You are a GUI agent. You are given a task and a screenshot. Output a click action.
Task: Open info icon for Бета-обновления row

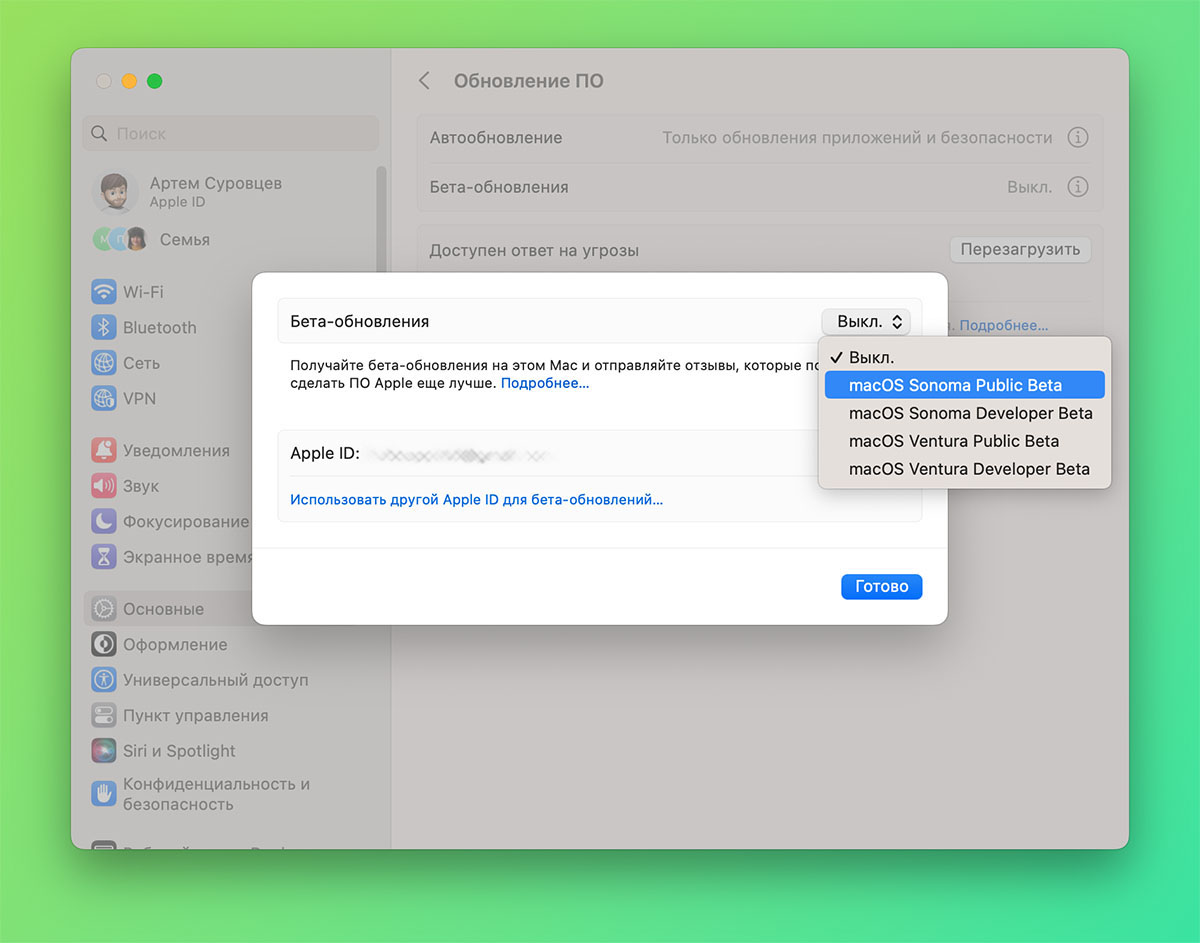1077,186
